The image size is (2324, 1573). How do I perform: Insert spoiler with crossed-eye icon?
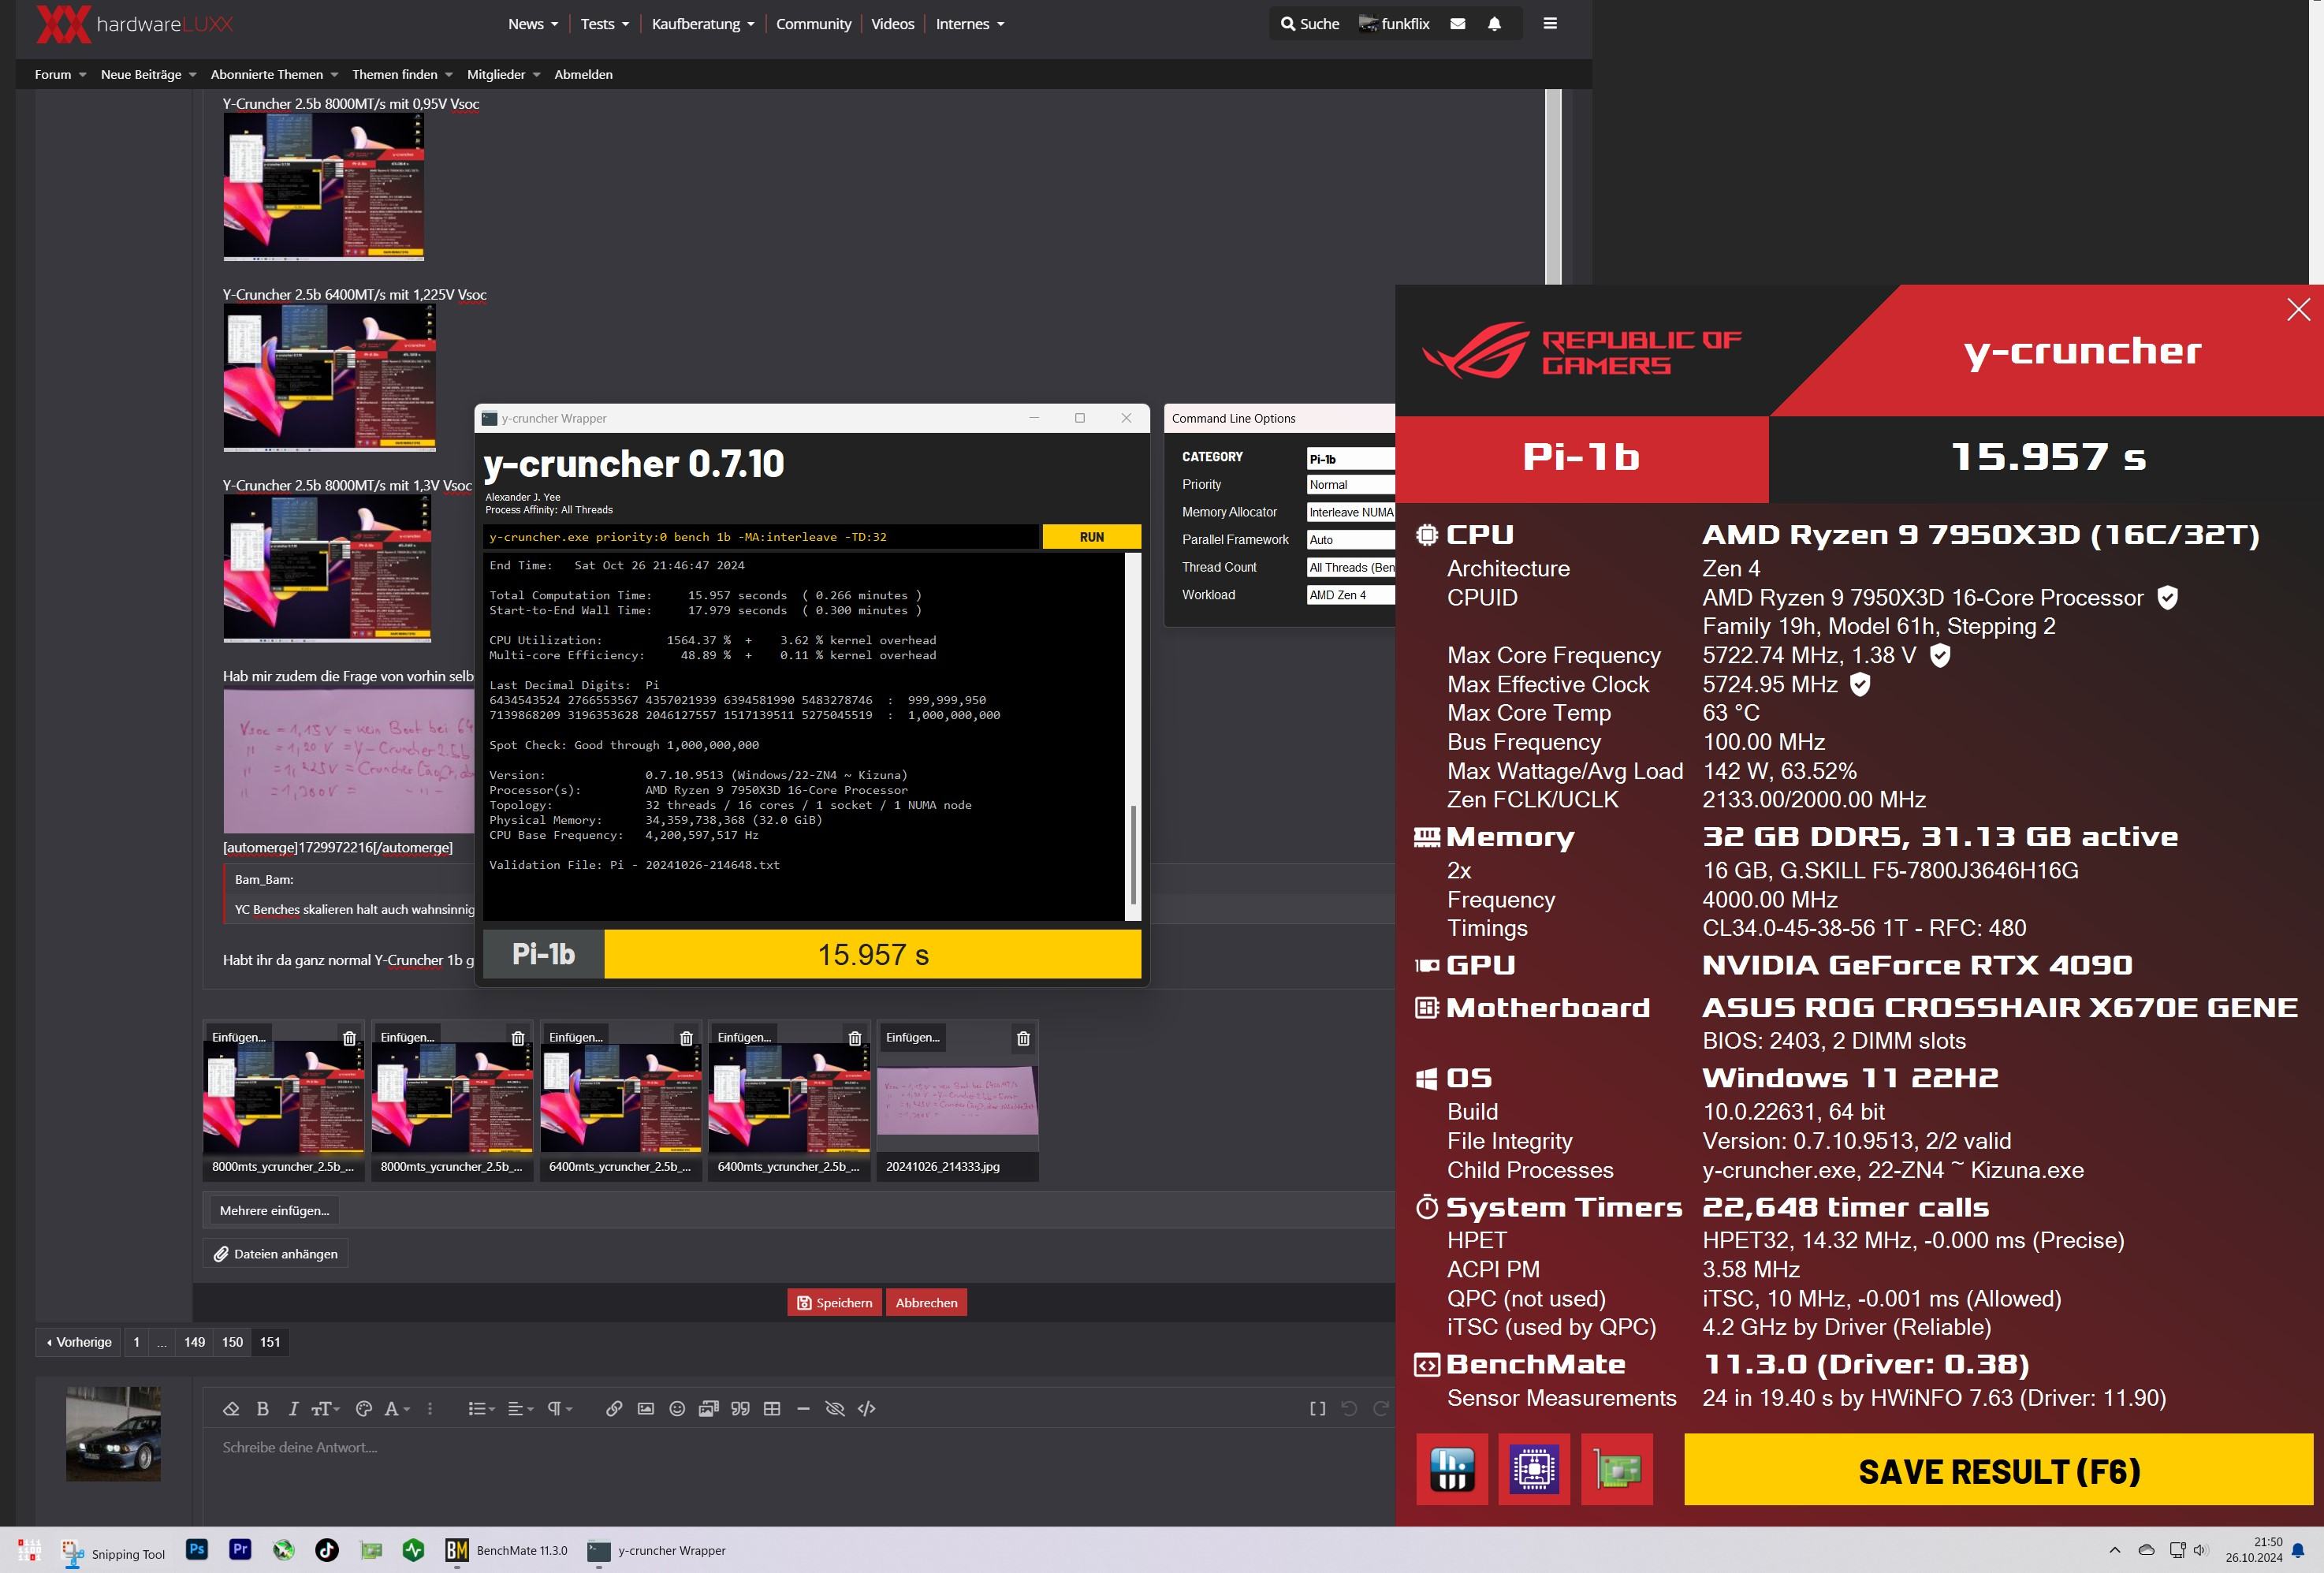coord(834,1408)
